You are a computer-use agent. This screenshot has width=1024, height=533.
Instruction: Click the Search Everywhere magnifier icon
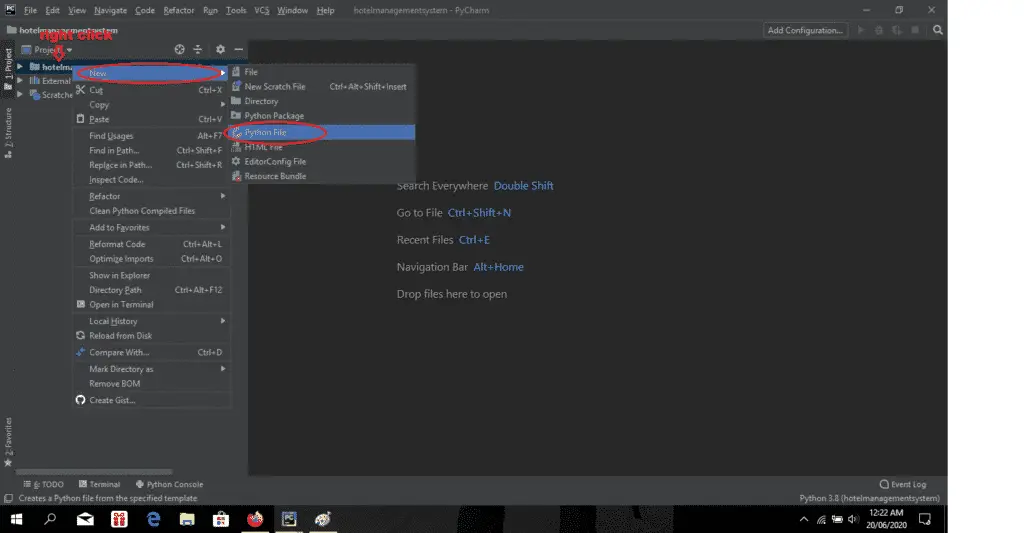click(x=938, y=30)
